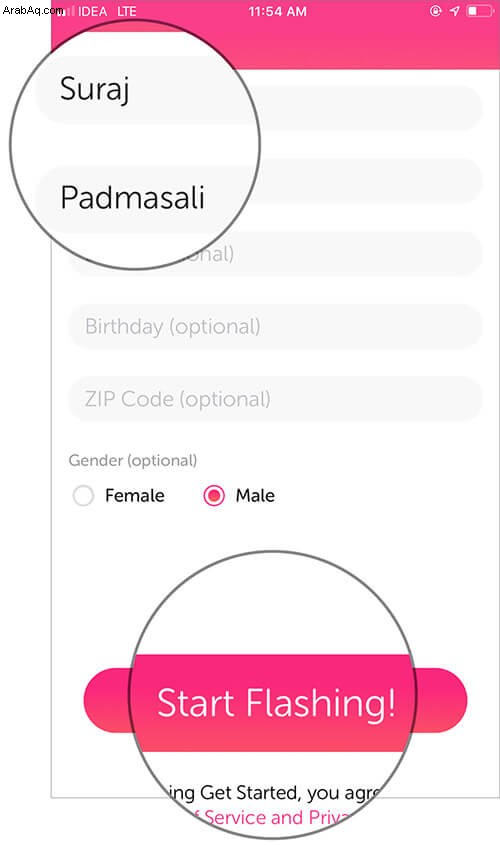Tap the rotation lock icon in status bar
The height and width of the screenshot is (845, 500).
point(435,11)
